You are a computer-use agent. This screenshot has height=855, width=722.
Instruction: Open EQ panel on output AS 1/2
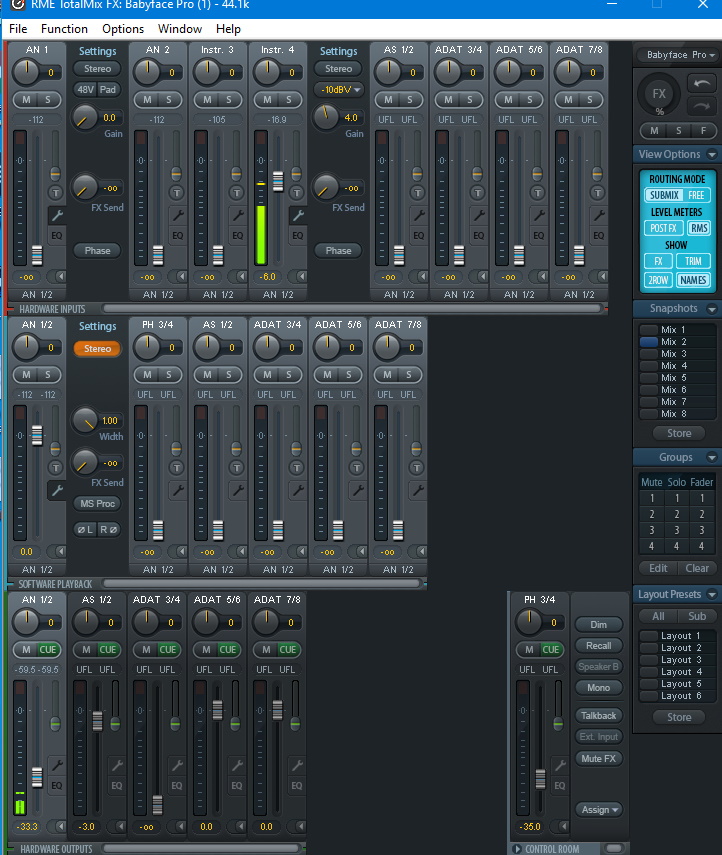point(117,786)
